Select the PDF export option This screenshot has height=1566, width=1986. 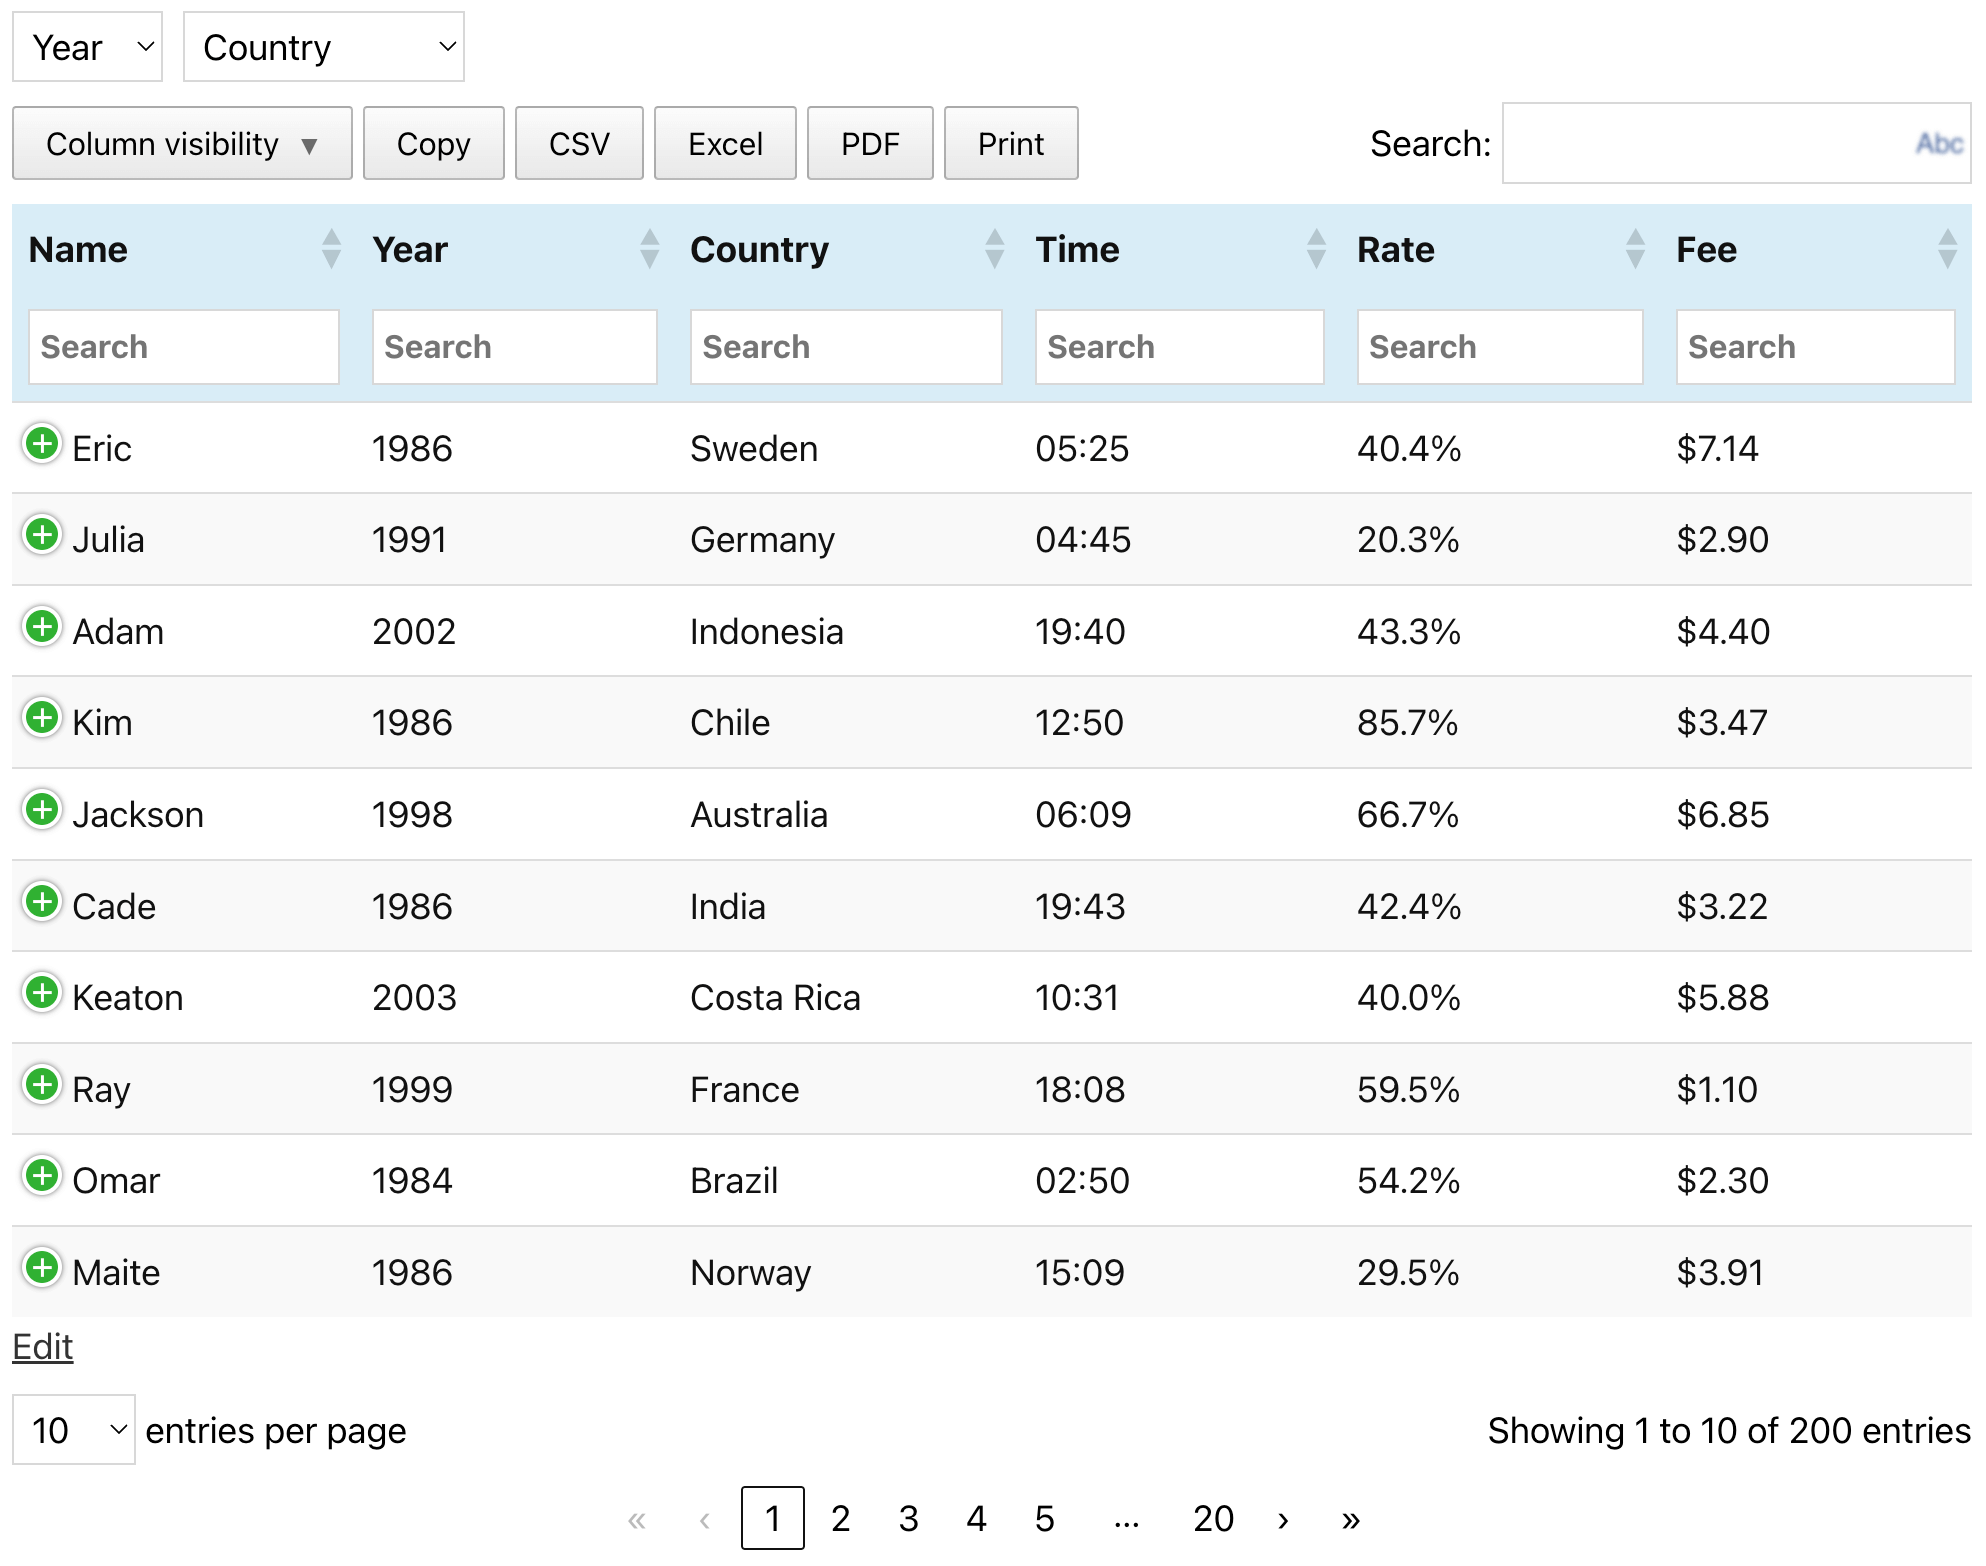pos(870,144)
